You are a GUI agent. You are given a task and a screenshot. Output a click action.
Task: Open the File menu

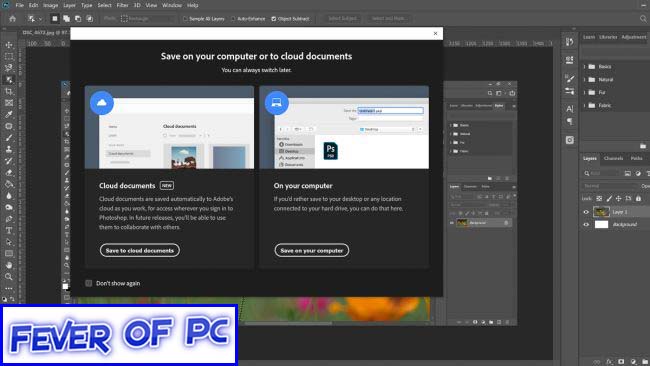click(19, 5)
